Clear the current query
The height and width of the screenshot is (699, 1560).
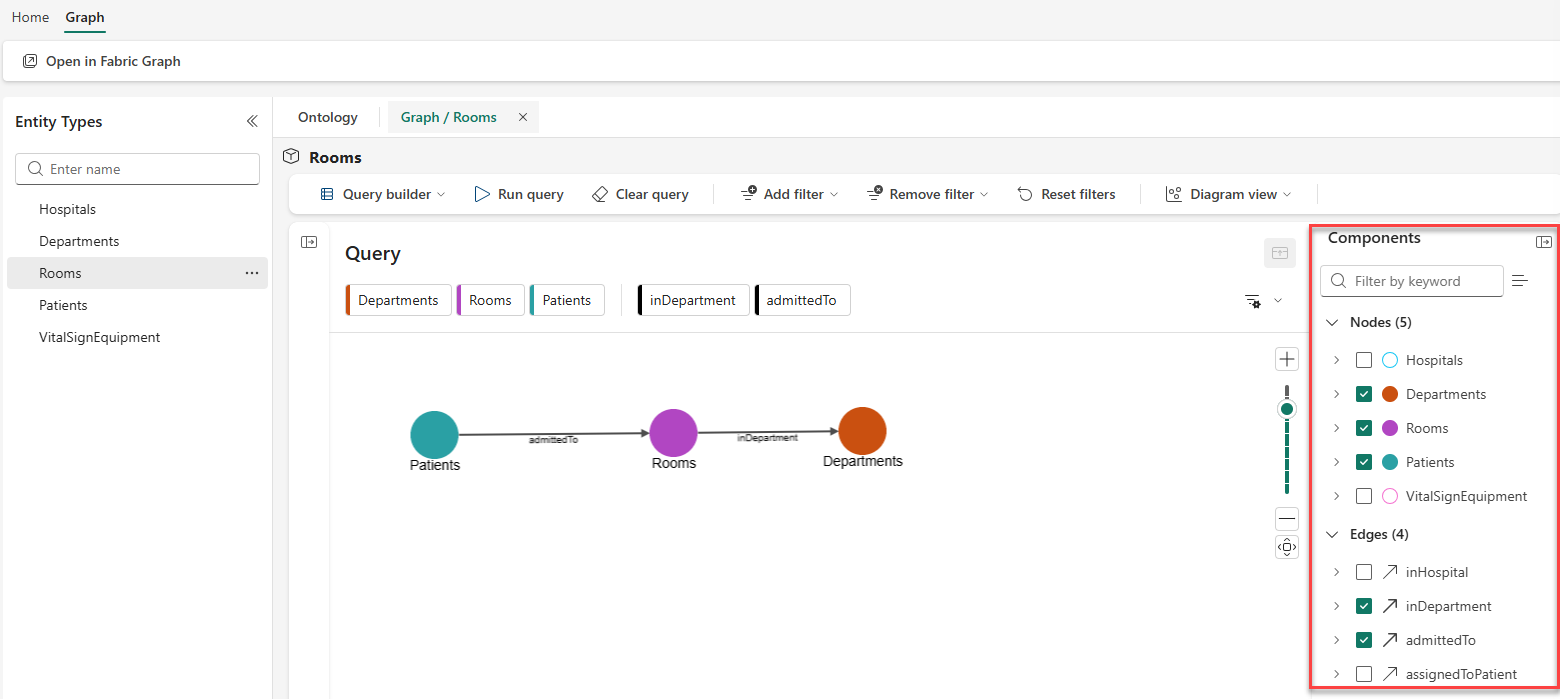coord(640,194)
